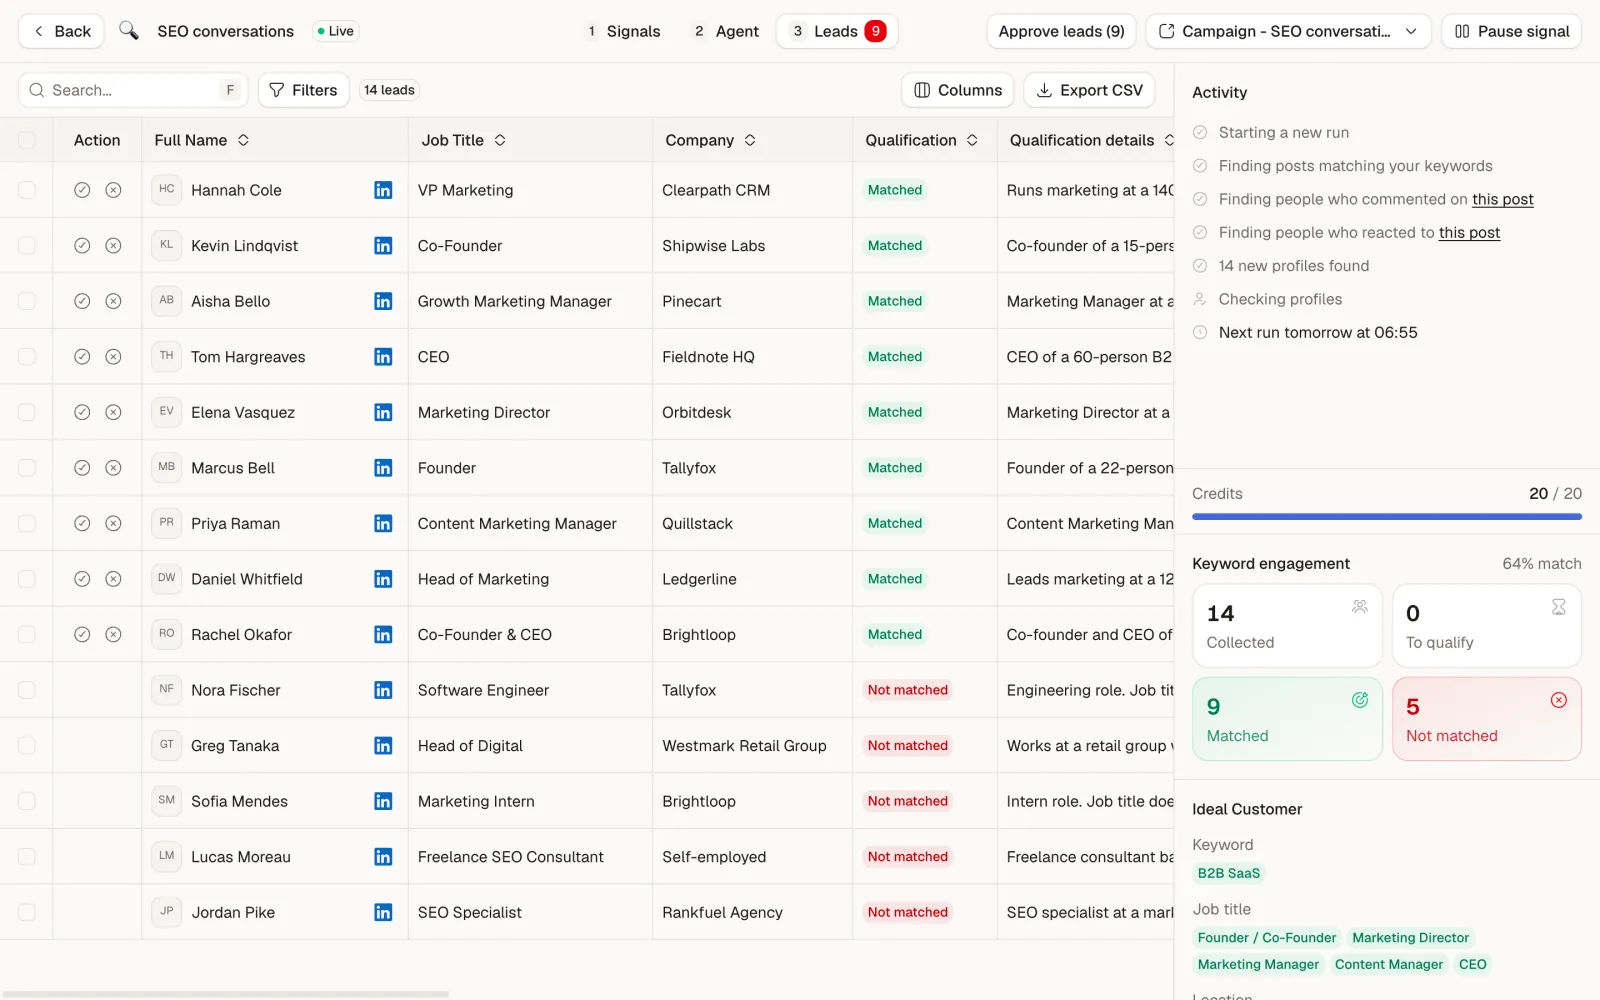Open 'this post' link for commented people
This screenshot has width=1600, height=1000.
[x=1502, y=199]
